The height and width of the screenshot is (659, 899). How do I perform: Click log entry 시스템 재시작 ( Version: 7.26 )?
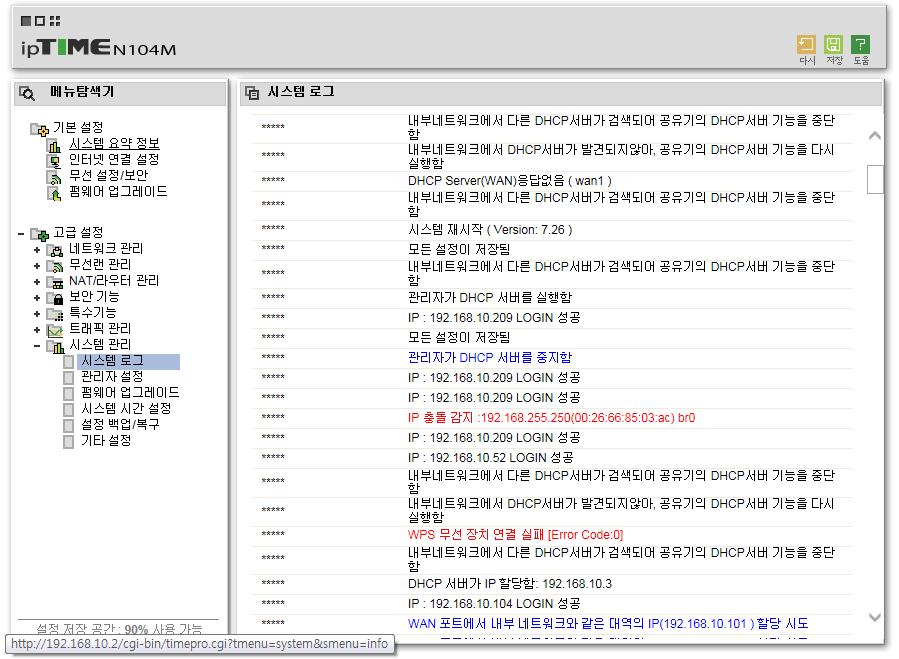[x=490, y=230]
